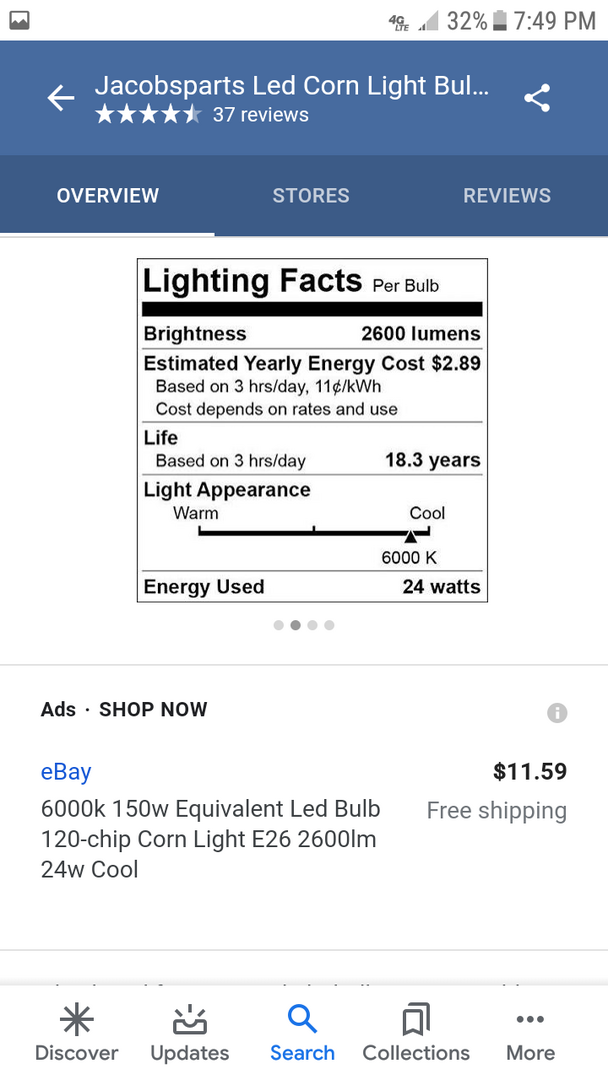This screenshot has height=1080, width=608.
Task: Select the third image carousel dot
Action: tap(312, 625)
